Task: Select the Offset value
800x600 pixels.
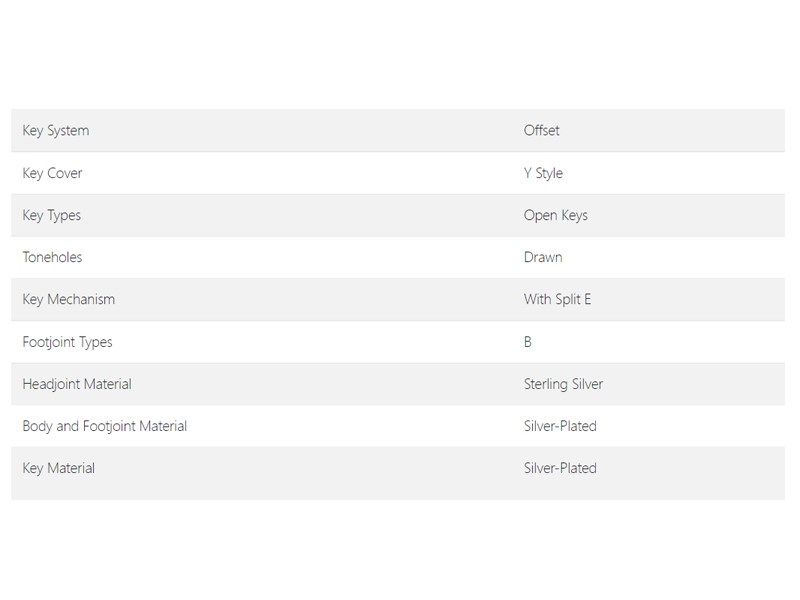Action: (541, 131)
